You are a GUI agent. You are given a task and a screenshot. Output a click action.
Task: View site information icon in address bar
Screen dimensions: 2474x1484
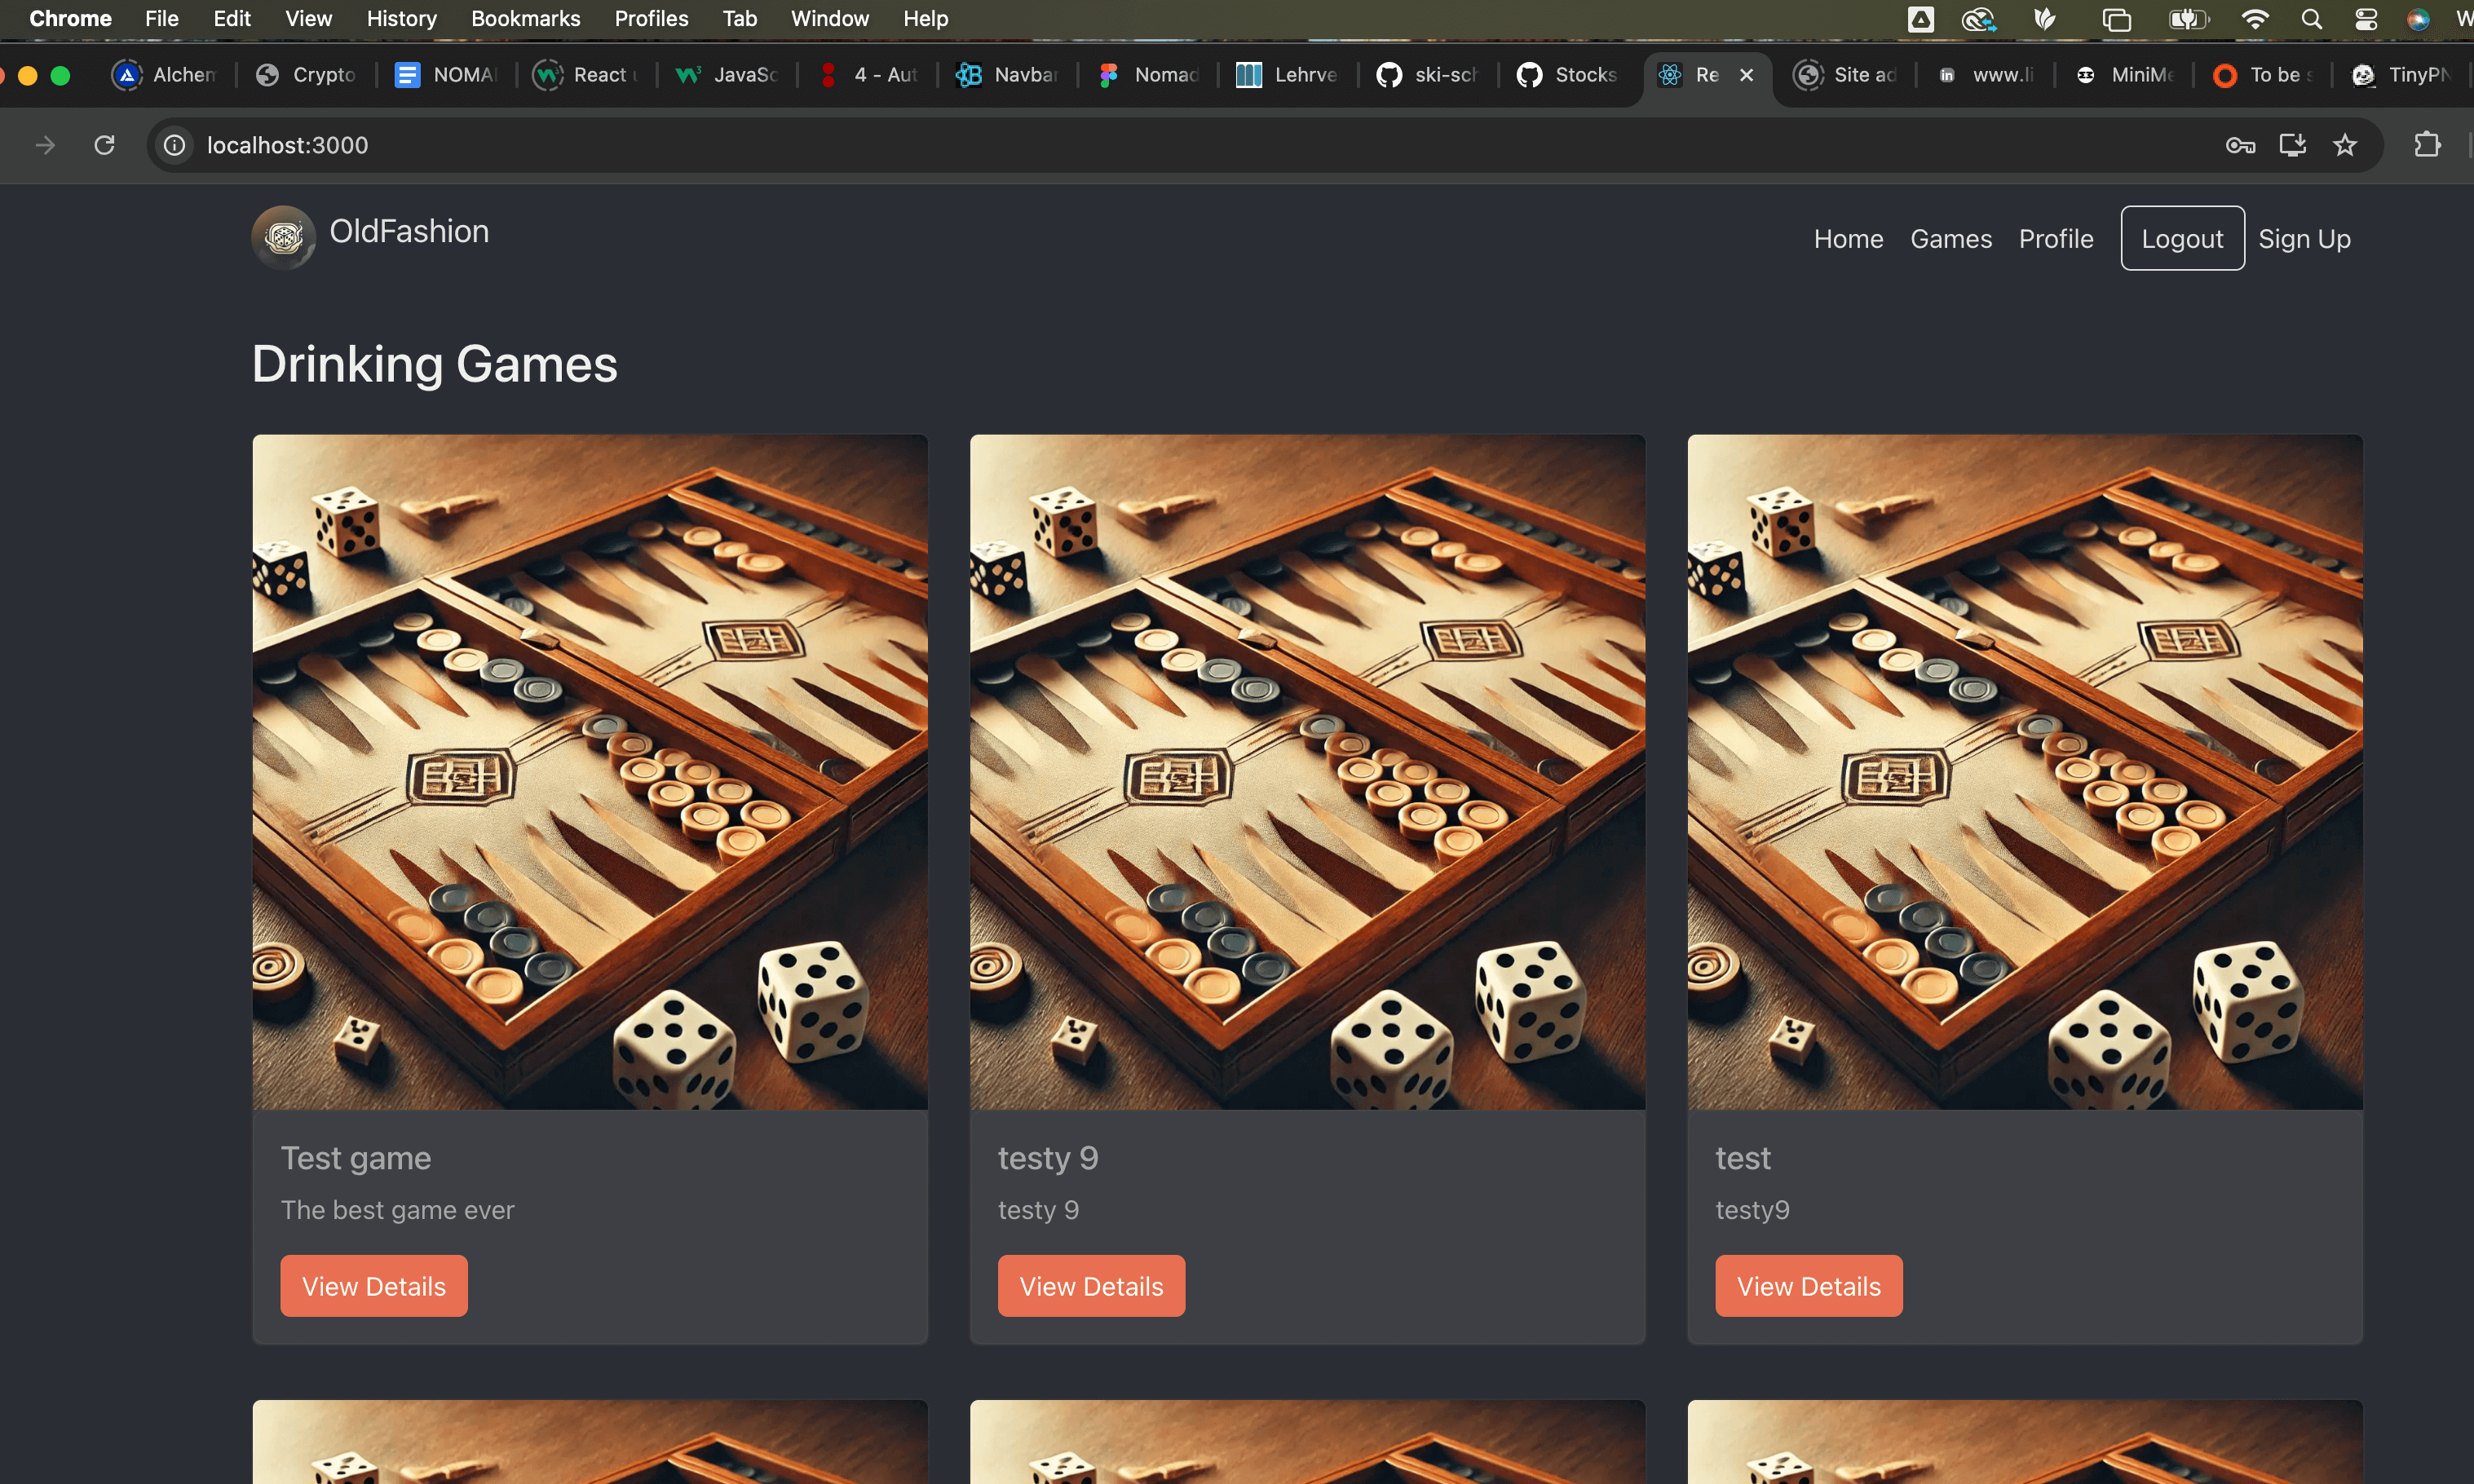(175, 145)
